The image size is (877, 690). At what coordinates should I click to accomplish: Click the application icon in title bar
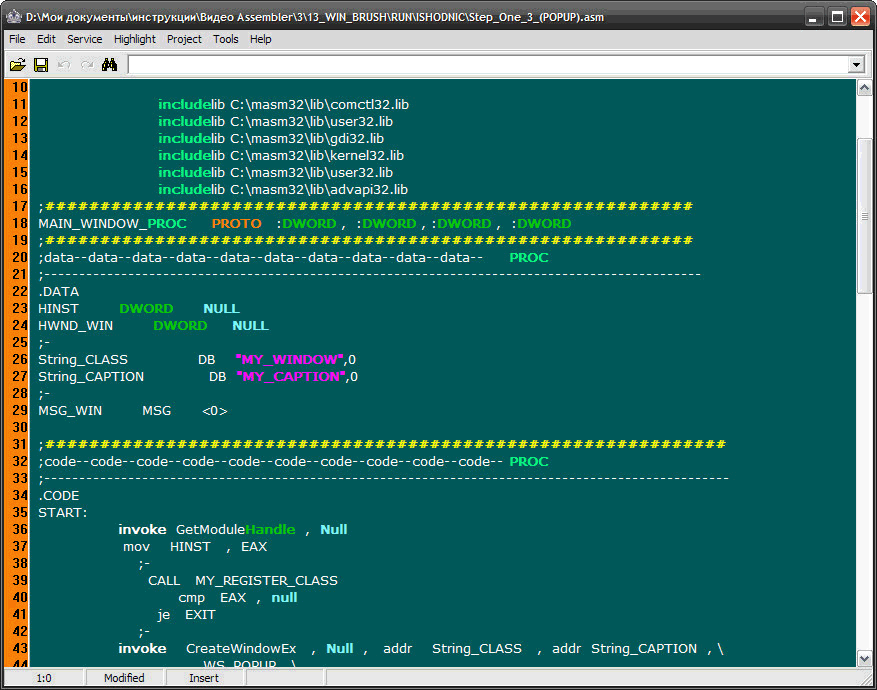tap(14, 17)
